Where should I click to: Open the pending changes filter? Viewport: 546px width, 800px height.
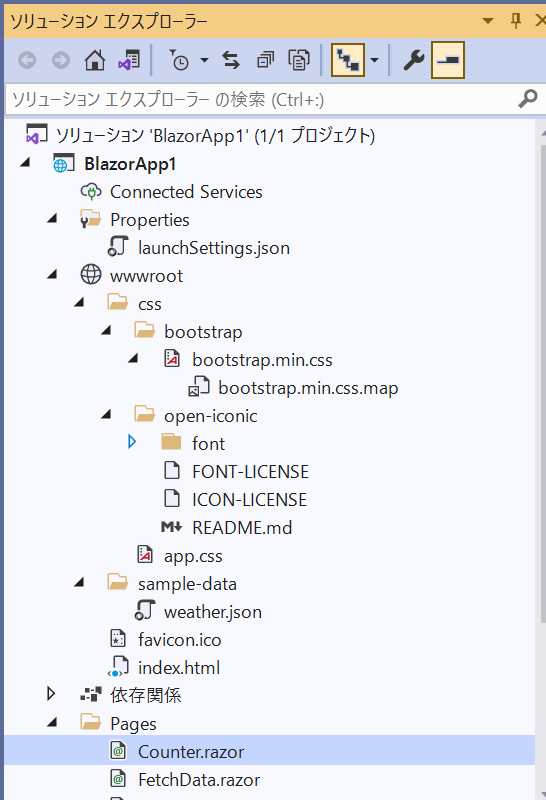click(179, 60)
